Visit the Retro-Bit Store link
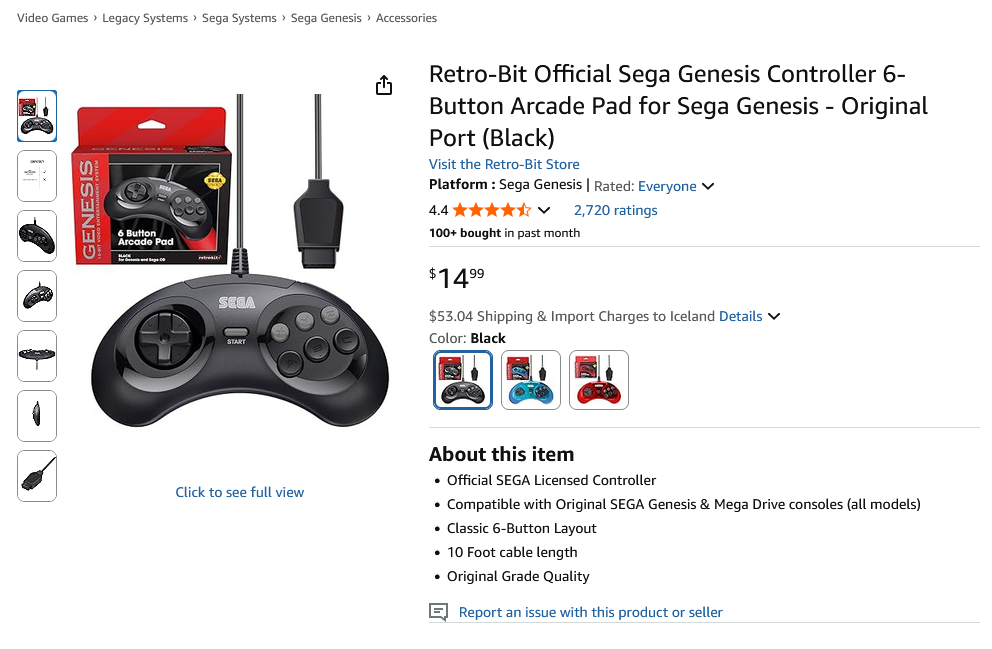Viewport: 992px width, 649px height. 504,164
